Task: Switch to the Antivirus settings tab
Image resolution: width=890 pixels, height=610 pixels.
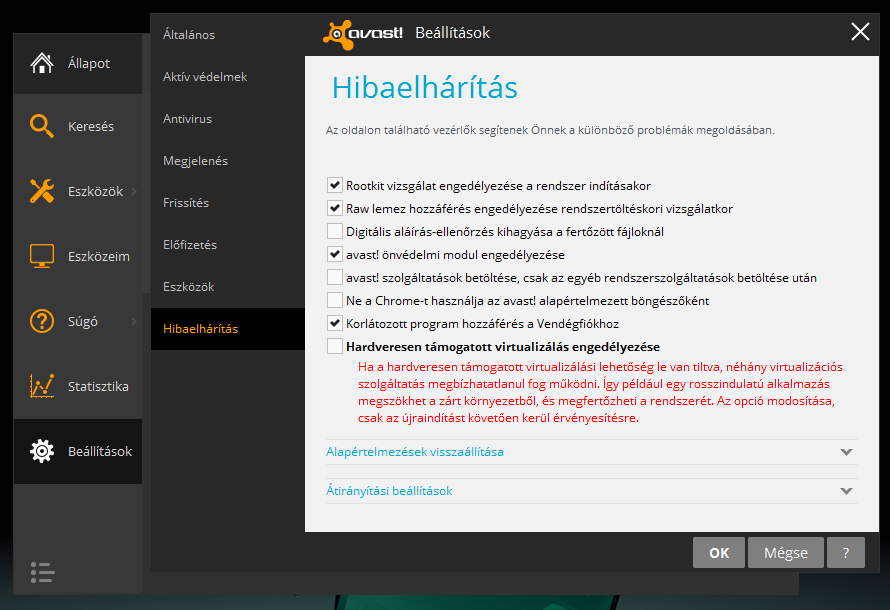Action: [228, 119]
